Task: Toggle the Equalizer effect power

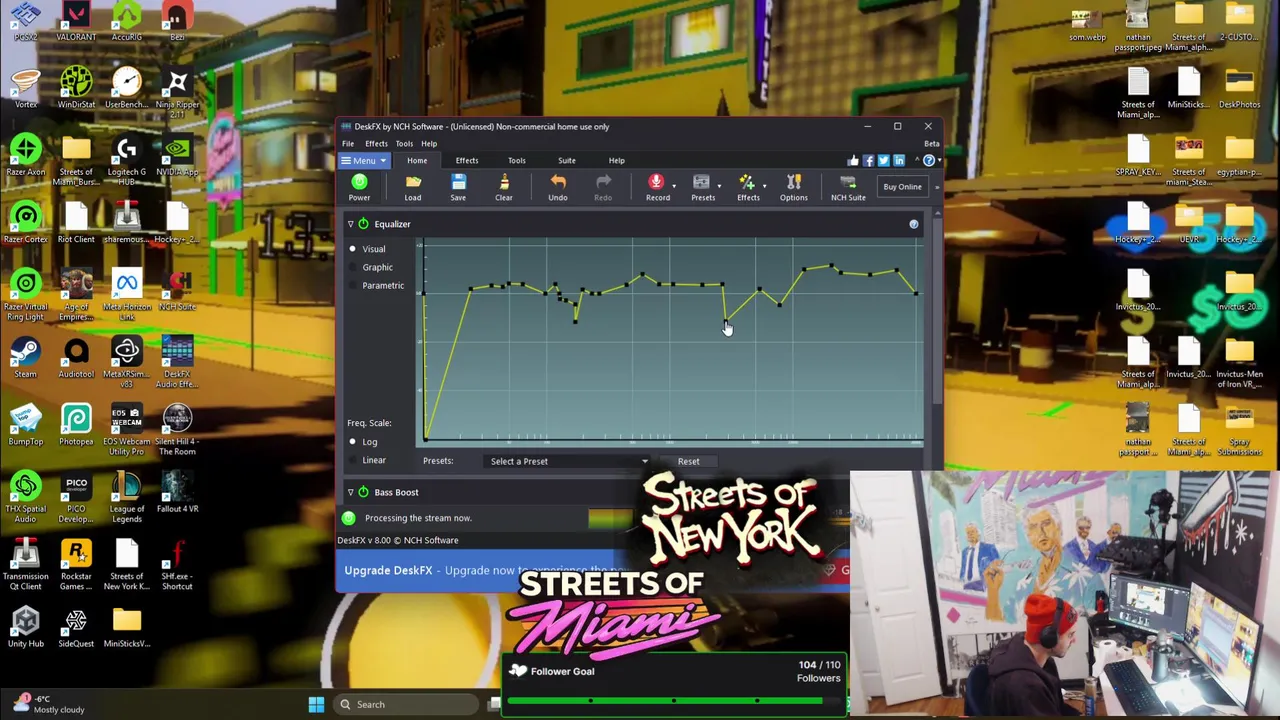Action: [x=363, y=224]
